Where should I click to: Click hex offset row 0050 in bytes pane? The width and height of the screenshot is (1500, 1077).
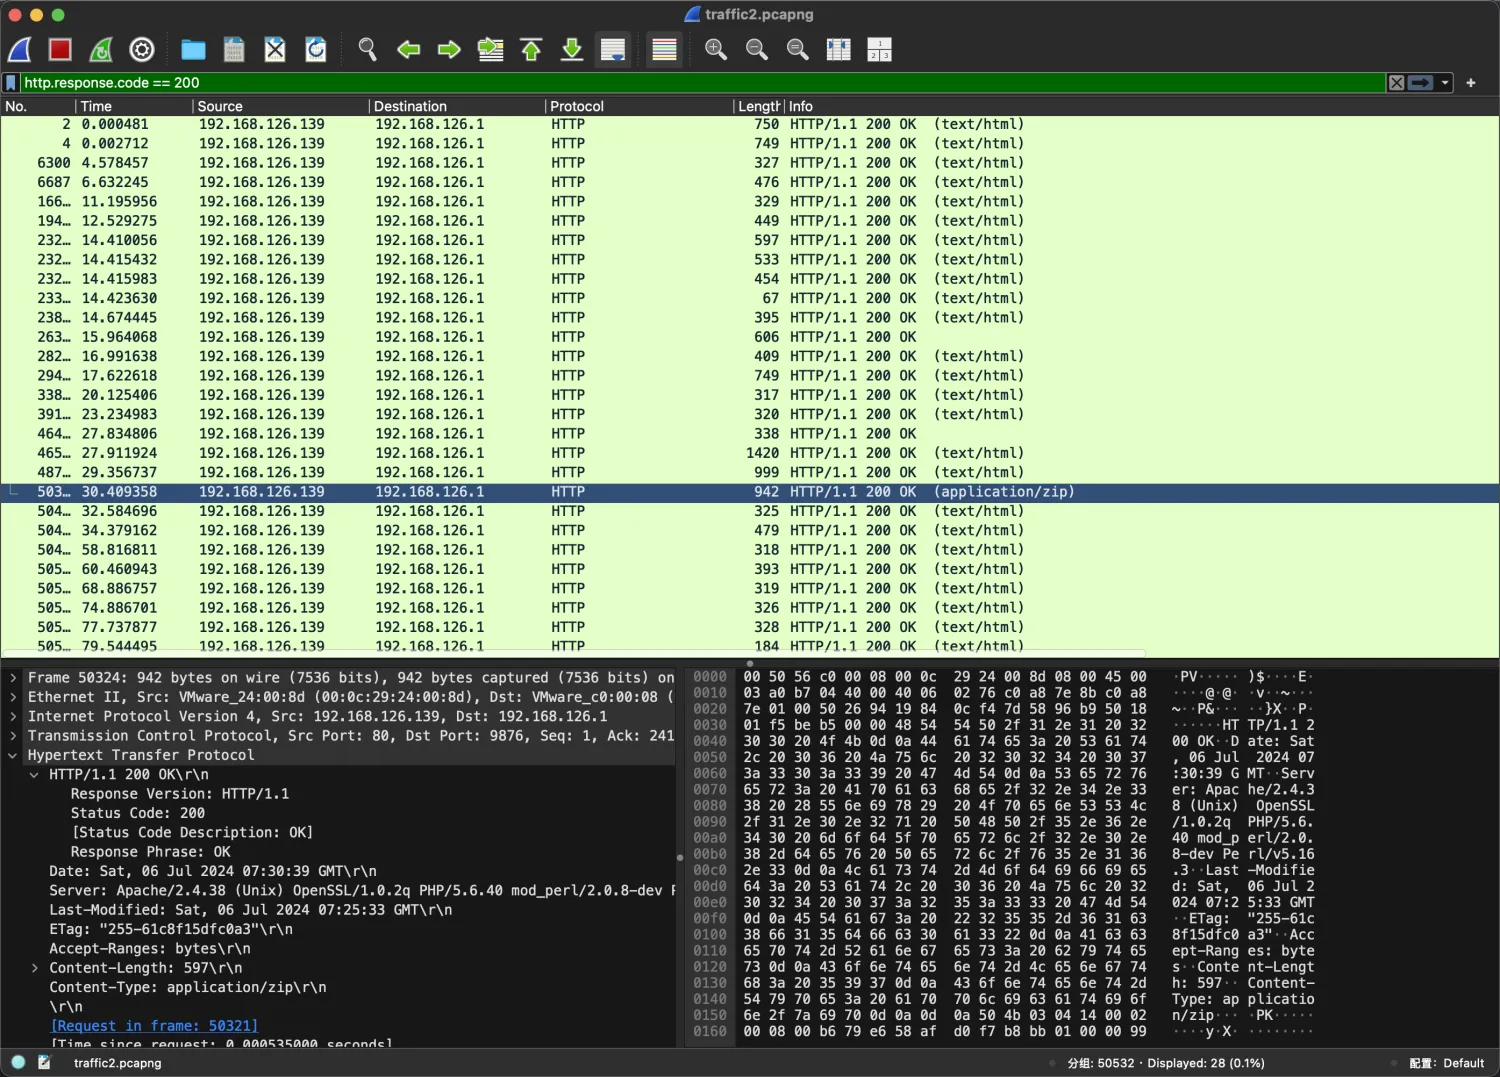point(710,757)
